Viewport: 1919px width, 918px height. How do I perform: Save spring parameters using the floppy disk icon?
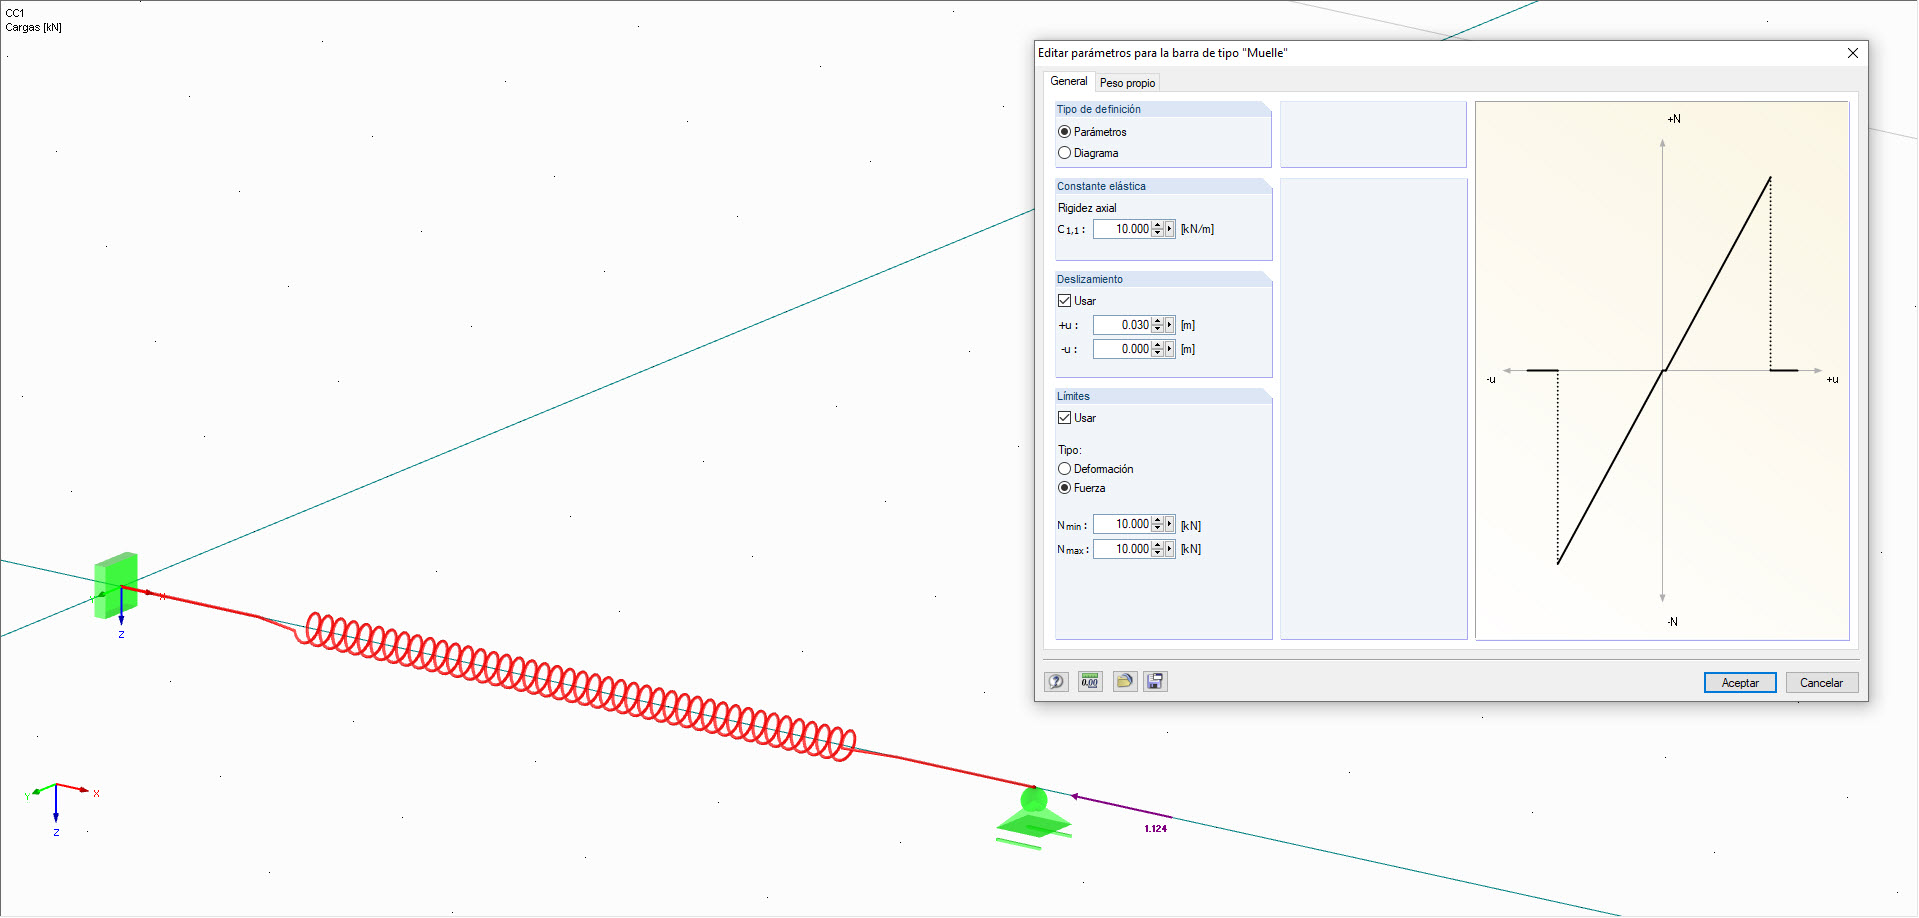(x=1155, y=681)
